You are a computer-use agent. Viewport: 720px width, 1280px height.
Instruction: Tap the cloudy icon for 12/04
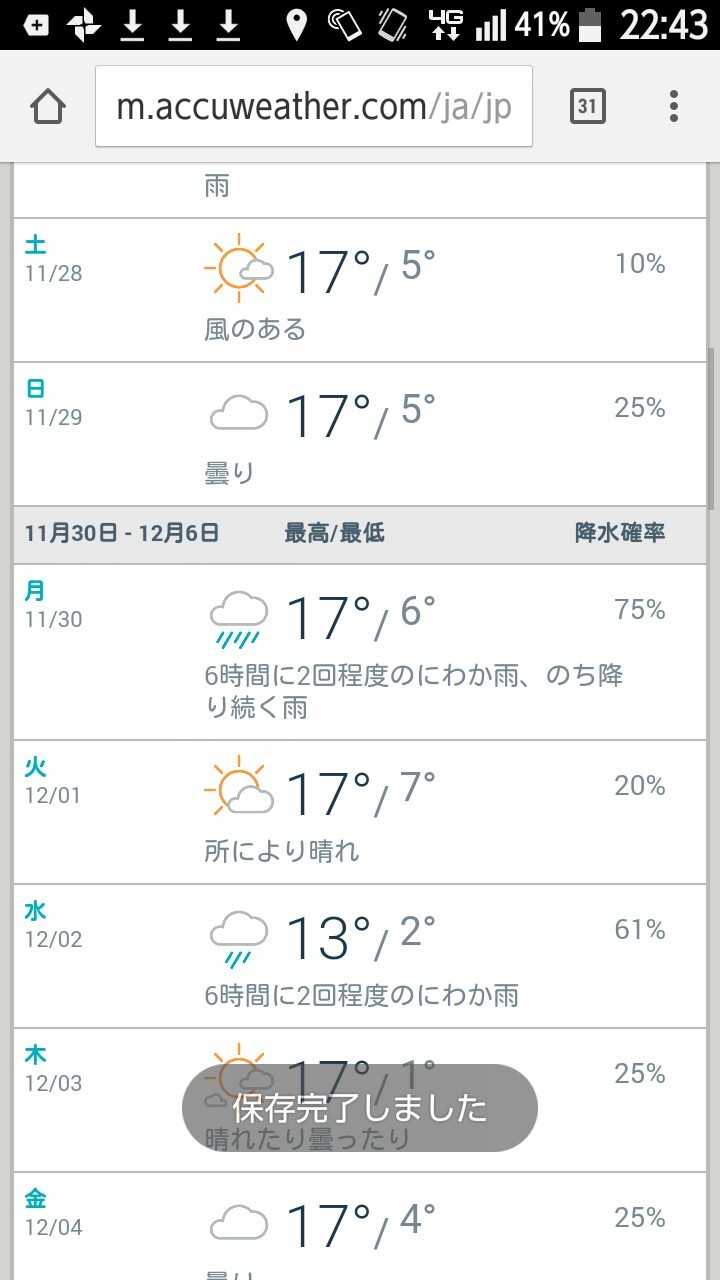click(239, 1222)
